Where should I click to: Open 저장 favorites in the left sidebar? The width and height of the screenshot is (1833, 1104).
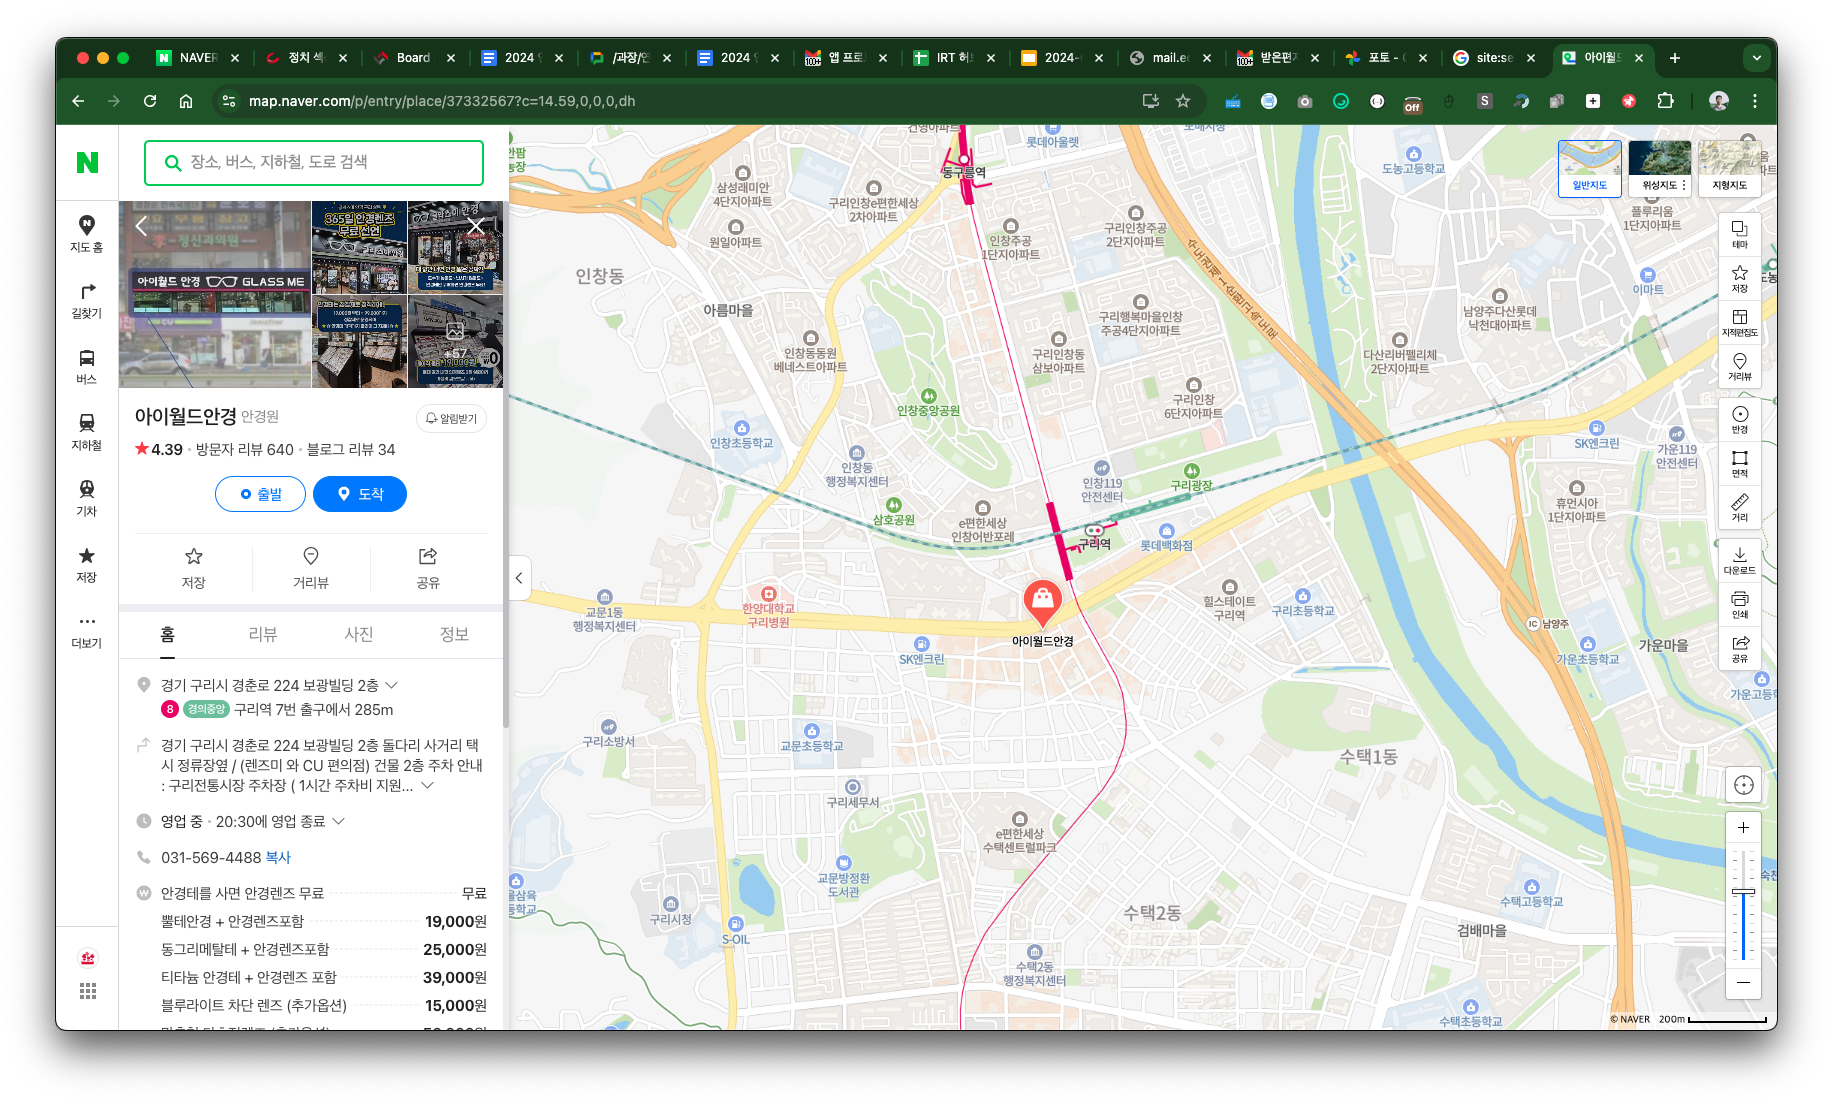pos(87,564)
